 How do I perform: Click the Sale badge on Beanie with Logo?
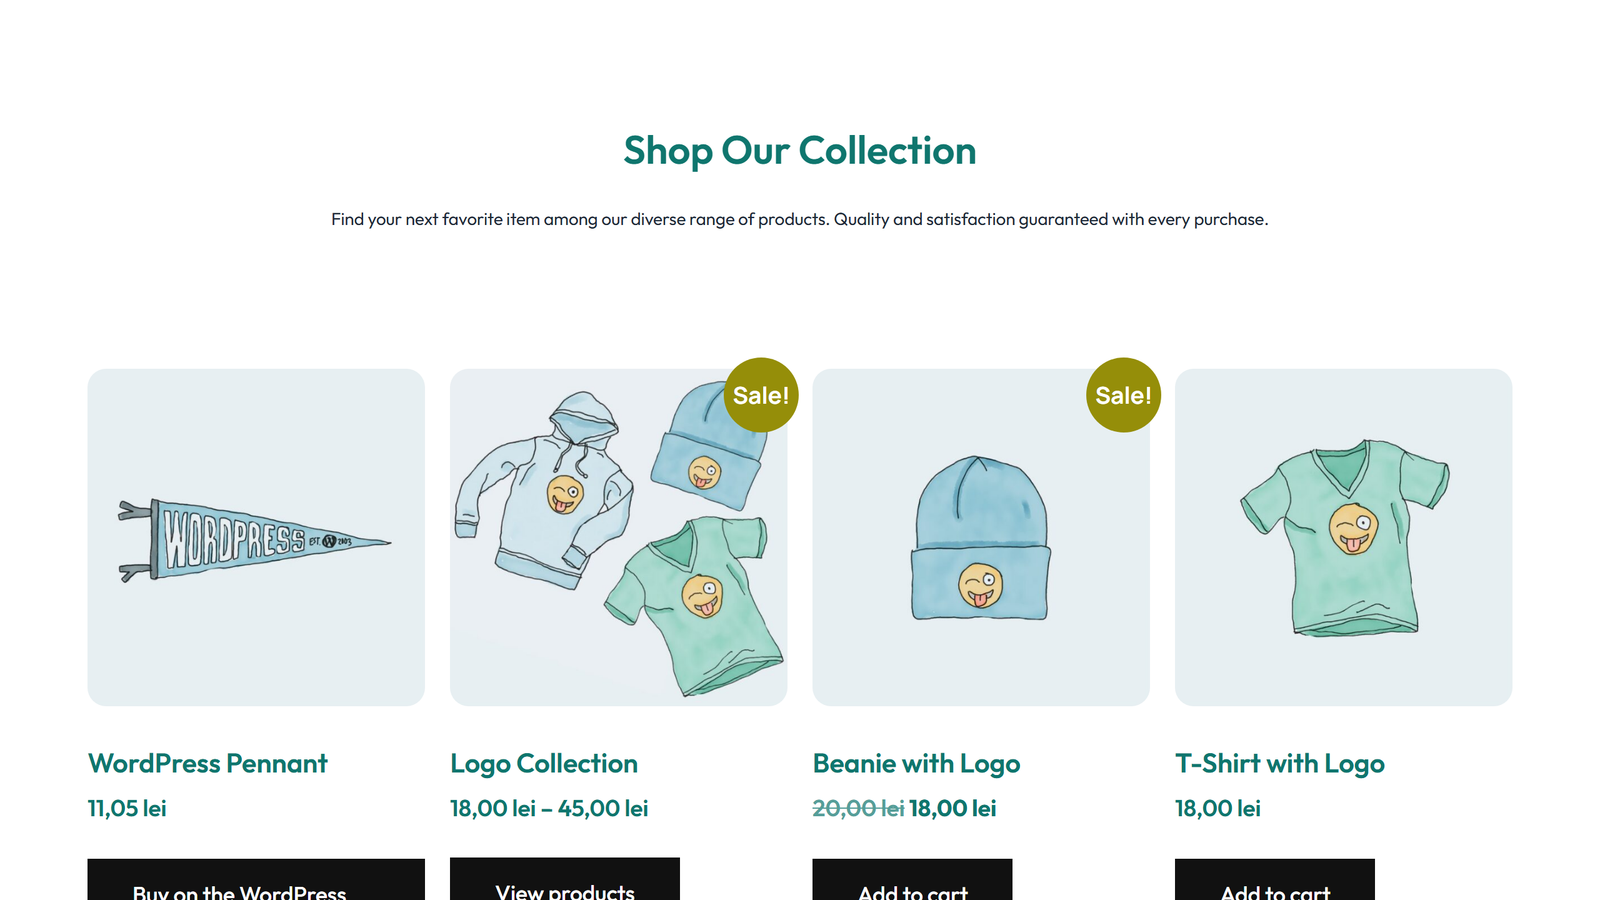click(x=1123, y=394)
